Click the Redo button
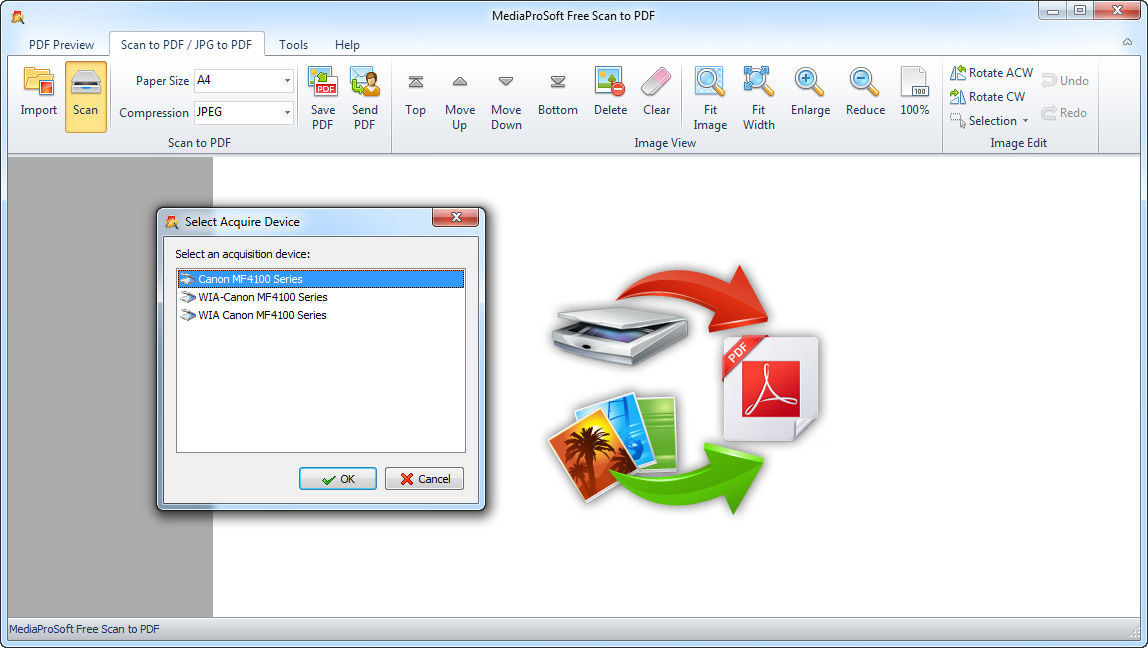The height and width of the screenshot is (648, 1148). pos(1065,113)
